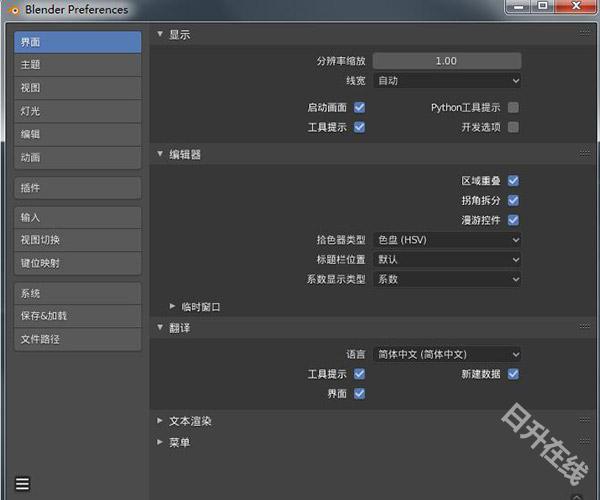Close the Blender Preferences window
This screenshot has width=600, height=500.
click(575, 7)
